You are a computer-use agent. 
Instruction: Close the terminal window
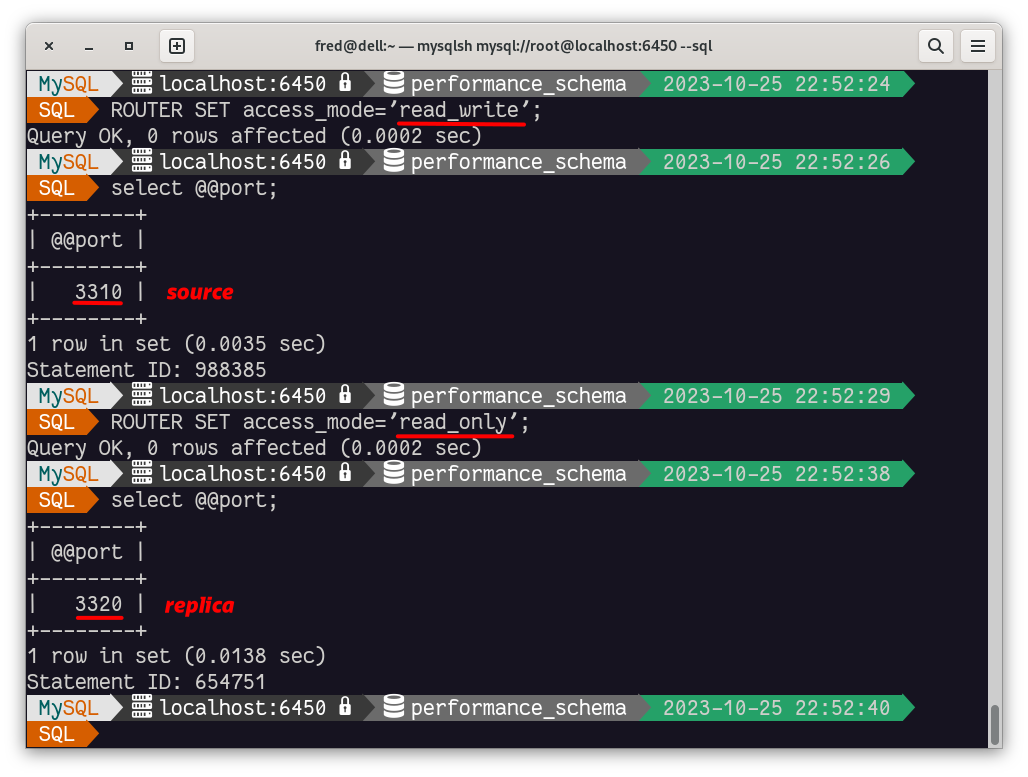coord(49,46)
